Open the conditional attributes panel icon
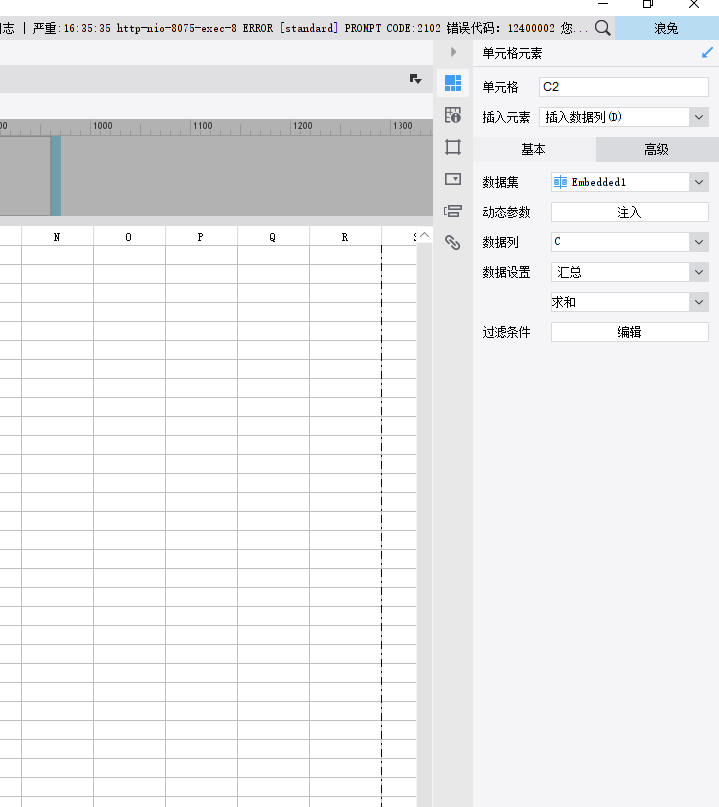This screenshot has width=719, height=807. coord(453,211)
